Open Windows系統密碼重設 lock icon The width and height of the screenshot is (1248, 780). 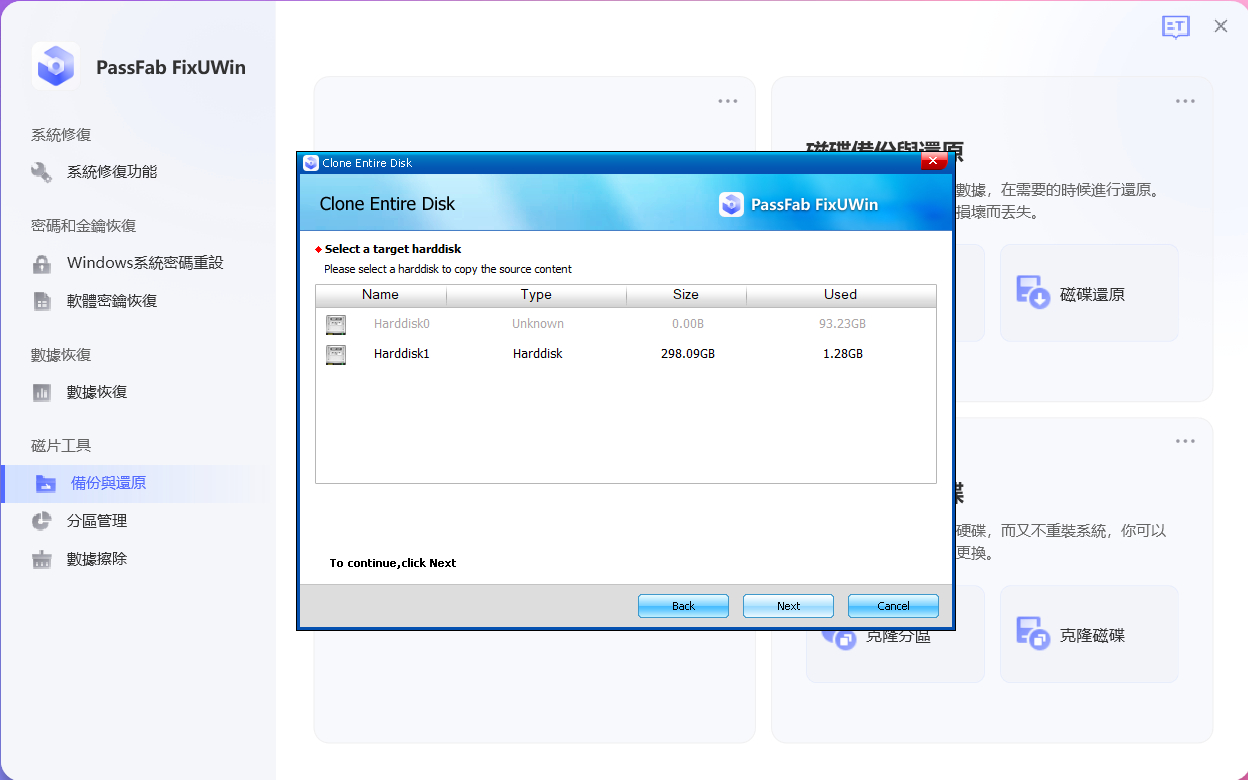pyautogui.click(x=41, y=262)
